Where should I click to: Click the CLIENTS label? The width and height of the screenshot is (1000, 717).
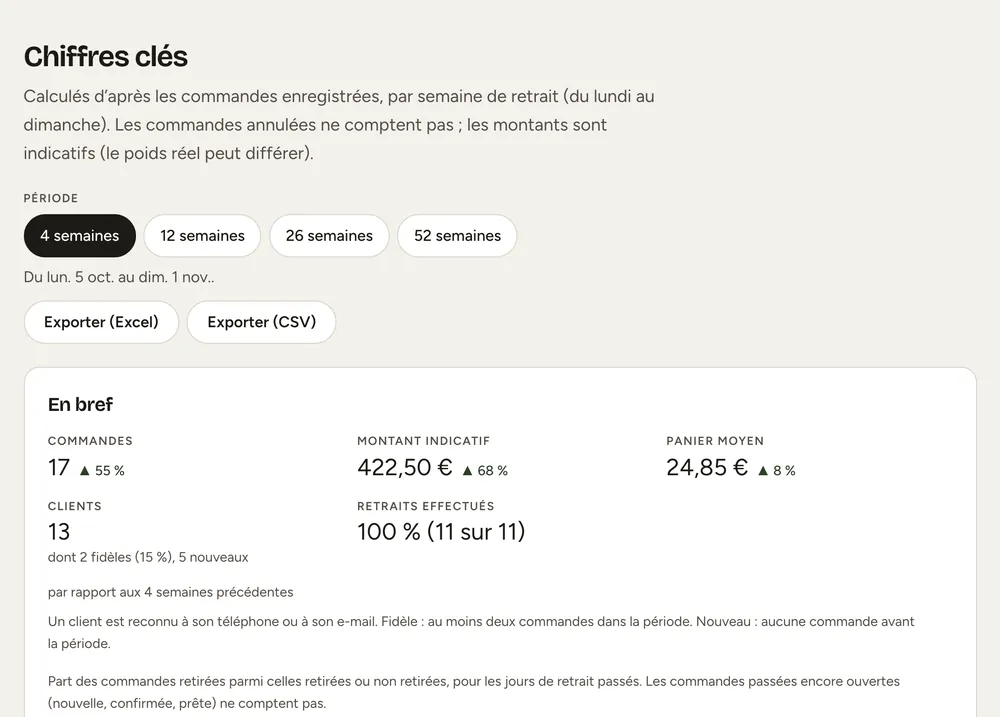(x=75, y=506)
